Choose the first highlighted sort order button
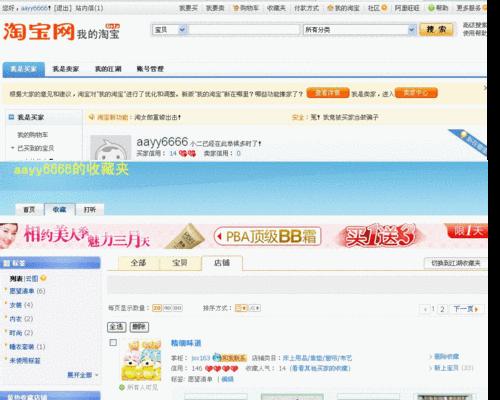The width and height of the screenshot is (500, 400). coord(241,308)
